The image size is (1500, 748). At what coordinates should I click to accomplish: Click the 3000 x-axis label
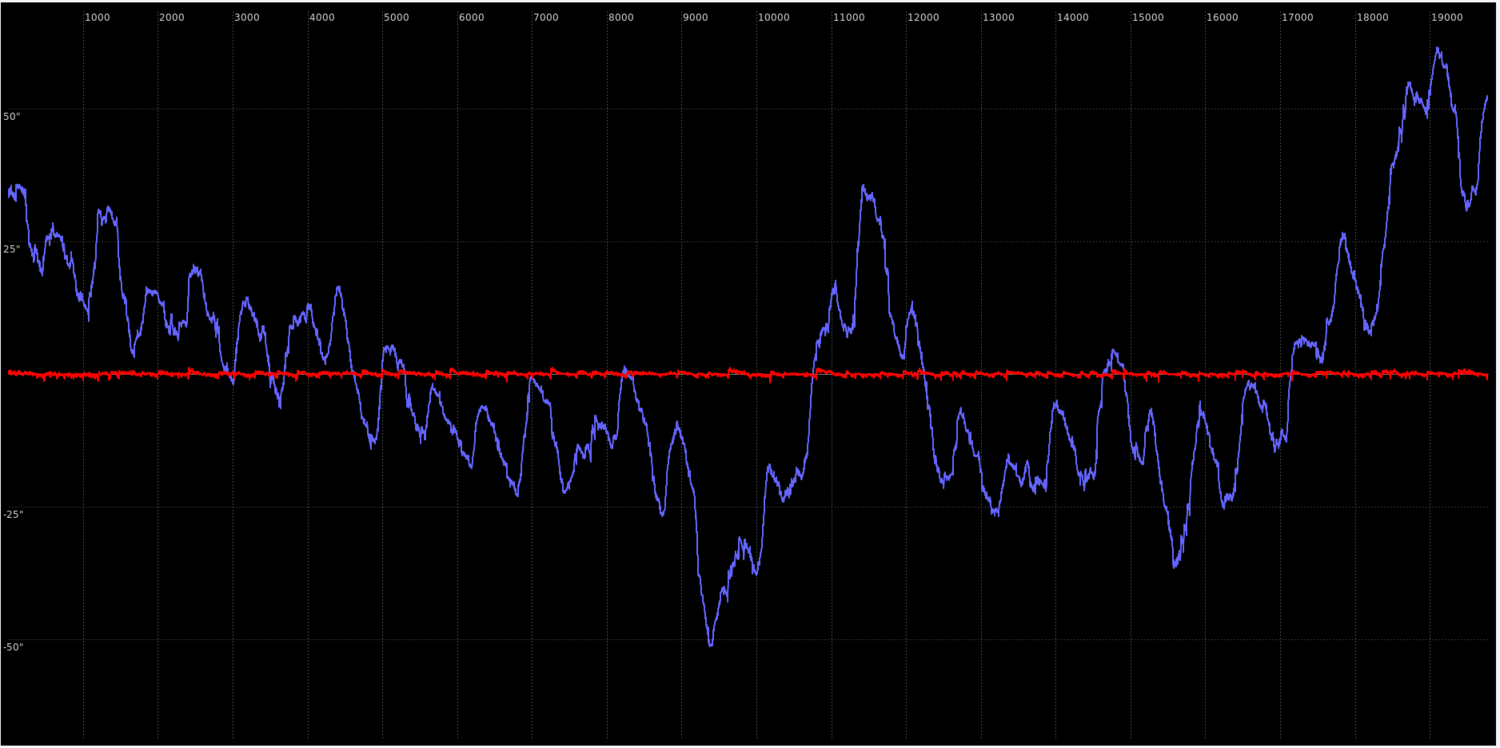click(x=247, y=18)
